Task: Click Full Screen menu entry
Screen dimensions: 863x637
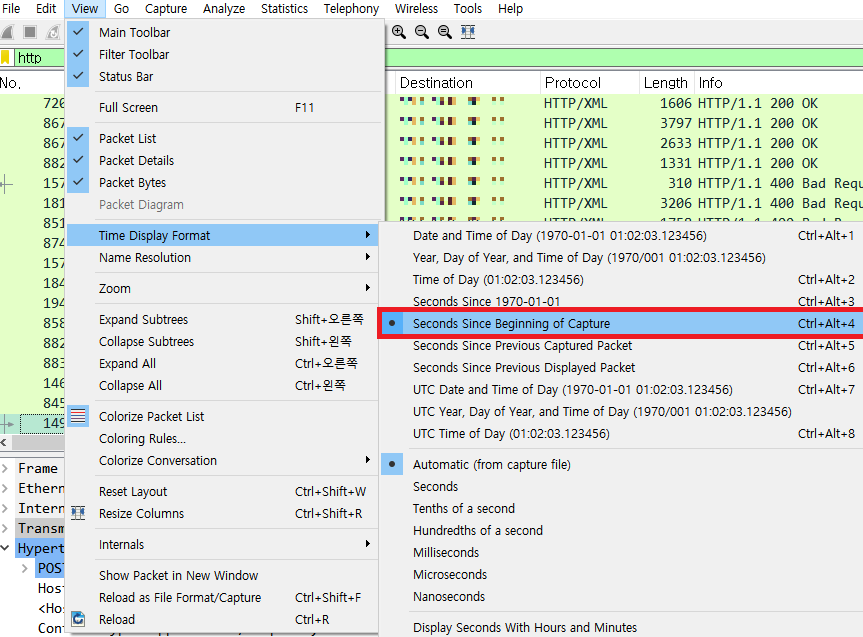Action: point(222,107)
